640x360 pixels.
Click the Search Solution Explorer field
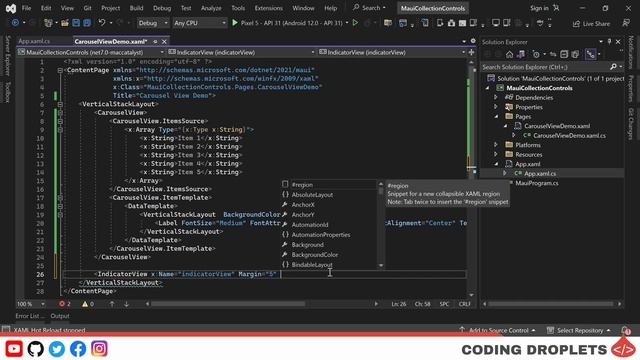(552, 67)
